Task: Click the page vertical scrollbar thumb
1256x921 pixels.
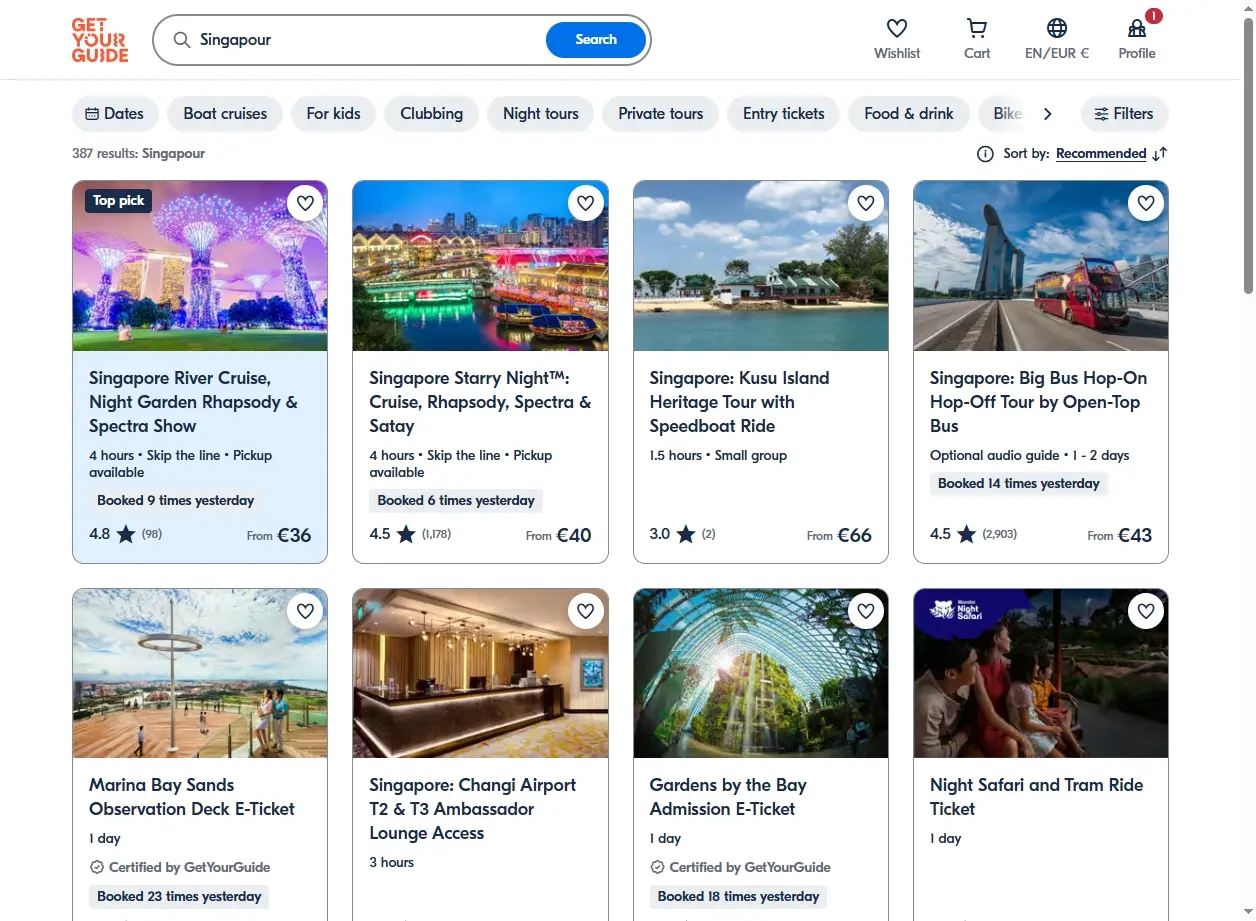Action: click(x=1247, y=156)
